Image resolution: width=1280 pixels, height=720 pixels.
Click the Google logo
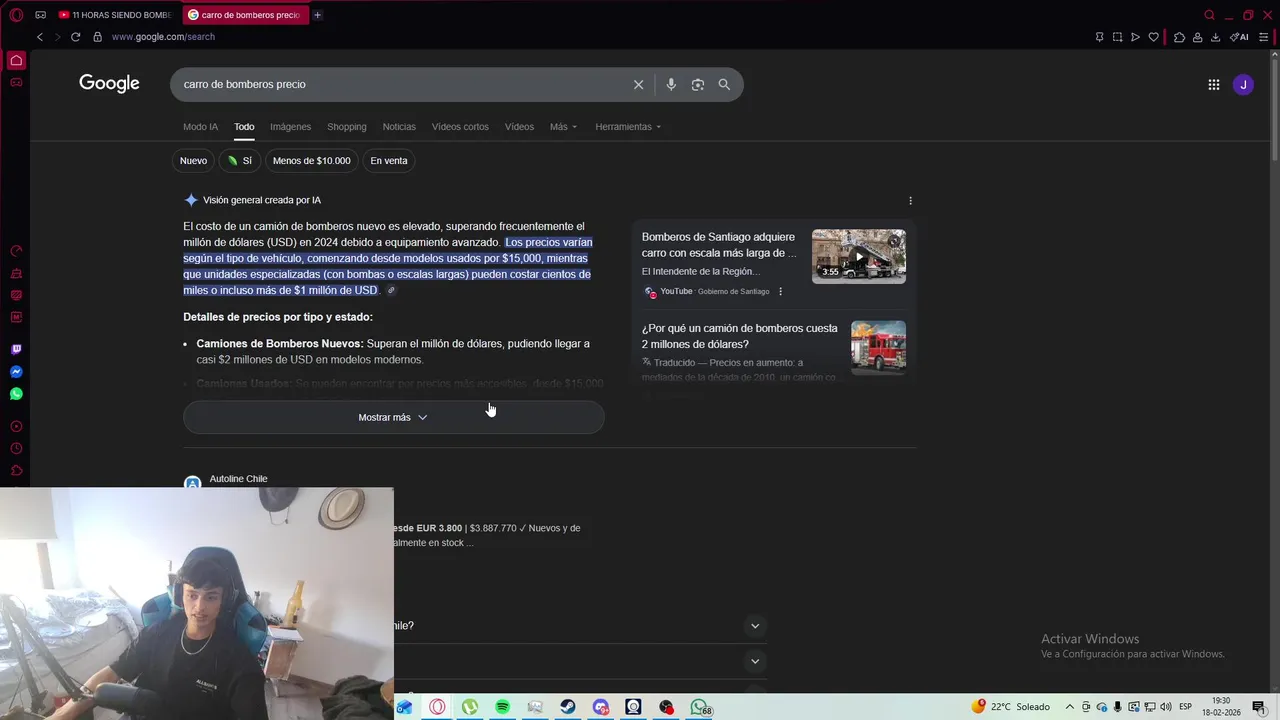pyautogui.click(x=109, y=84)
